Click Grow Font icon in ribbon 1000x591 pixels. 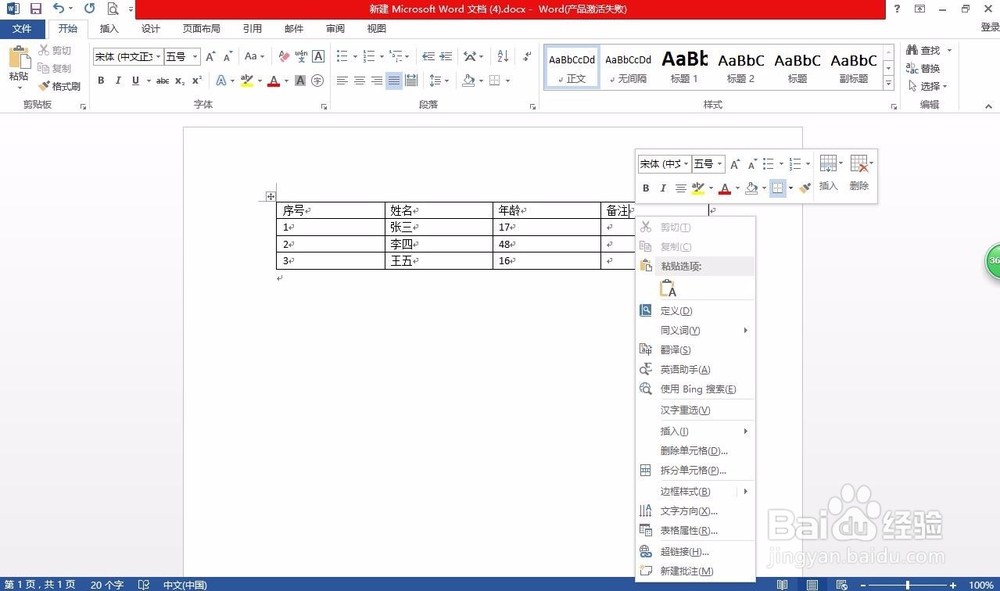point(210,57)
